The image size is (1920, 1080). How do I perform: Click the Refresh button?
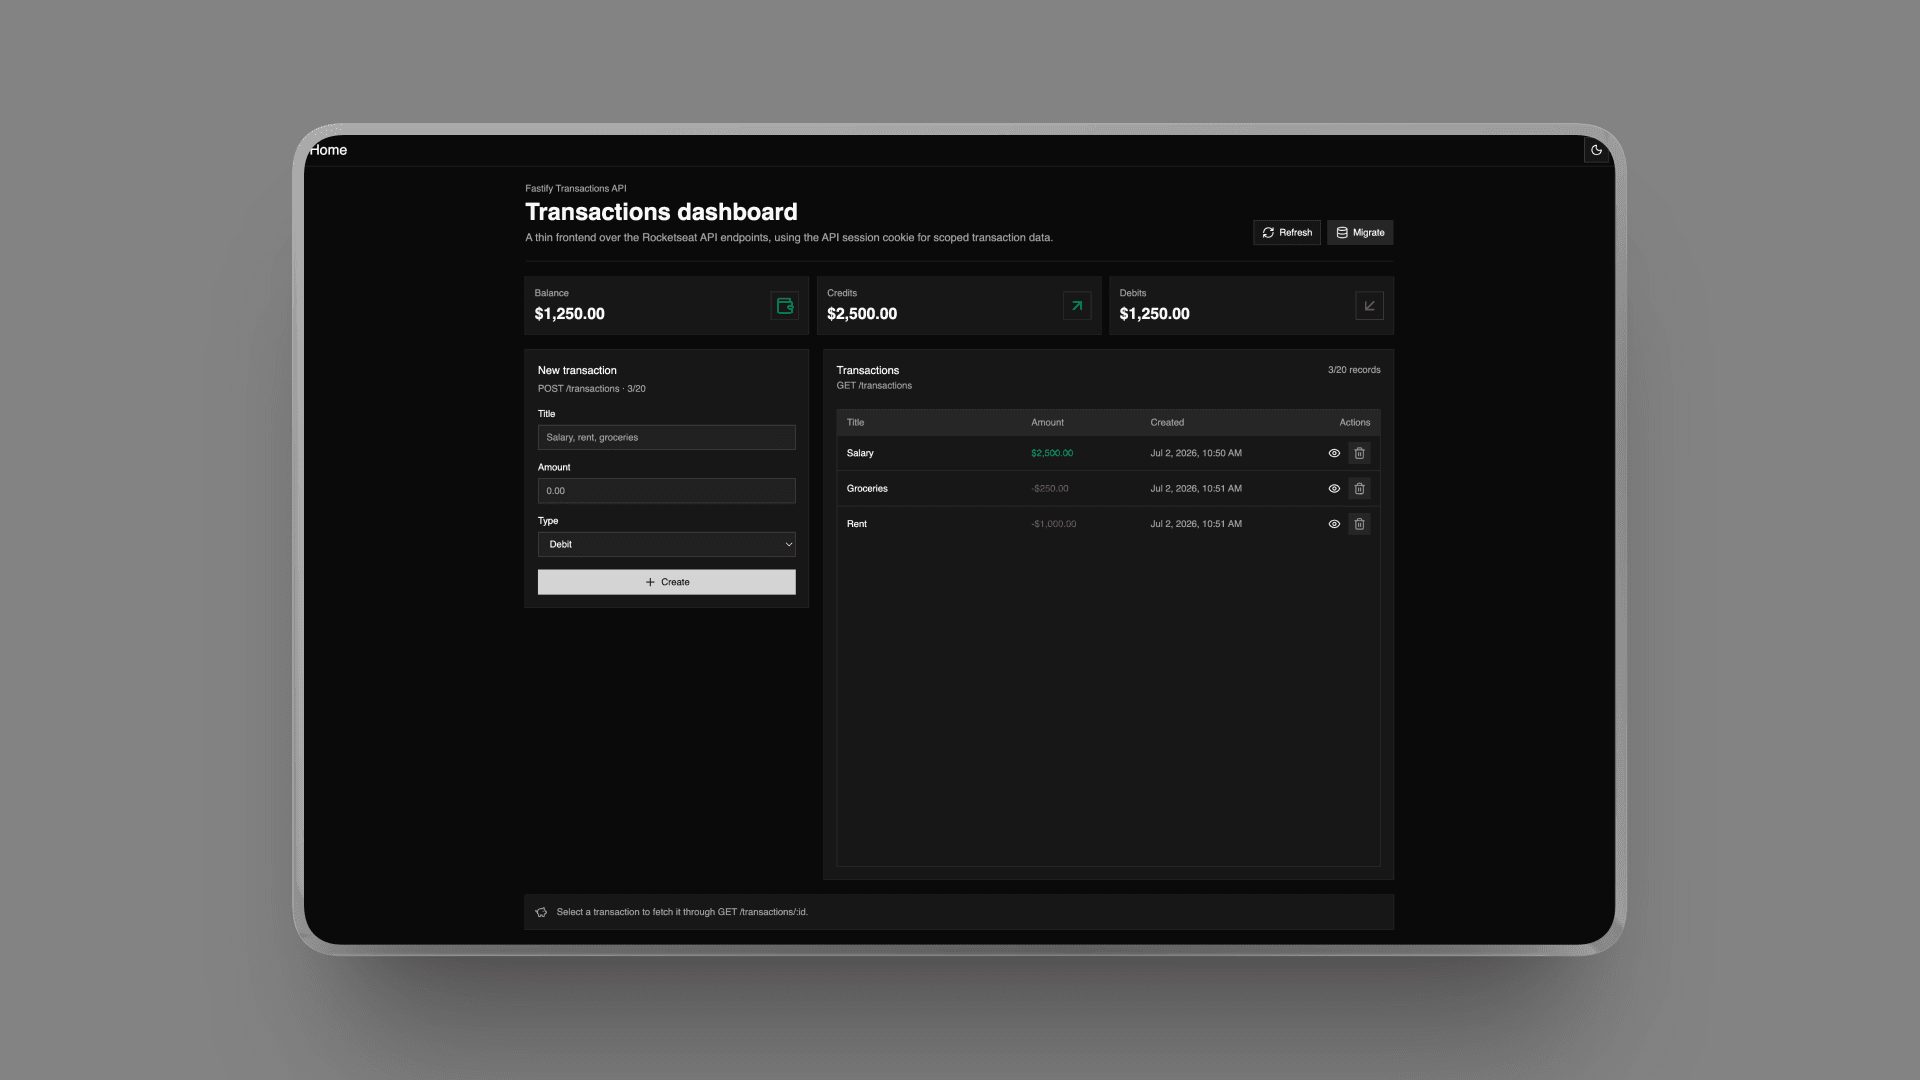(x=1287, y=232)
